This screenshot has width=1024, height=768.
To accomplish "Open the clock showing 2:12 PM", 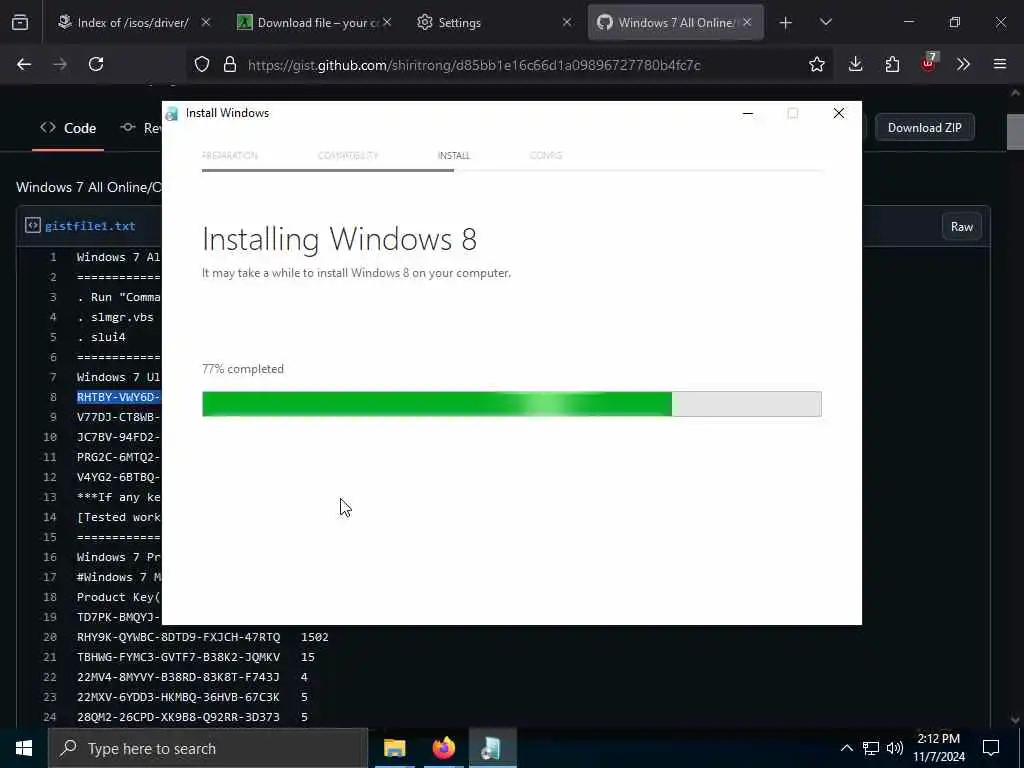I will click(938, 748).
